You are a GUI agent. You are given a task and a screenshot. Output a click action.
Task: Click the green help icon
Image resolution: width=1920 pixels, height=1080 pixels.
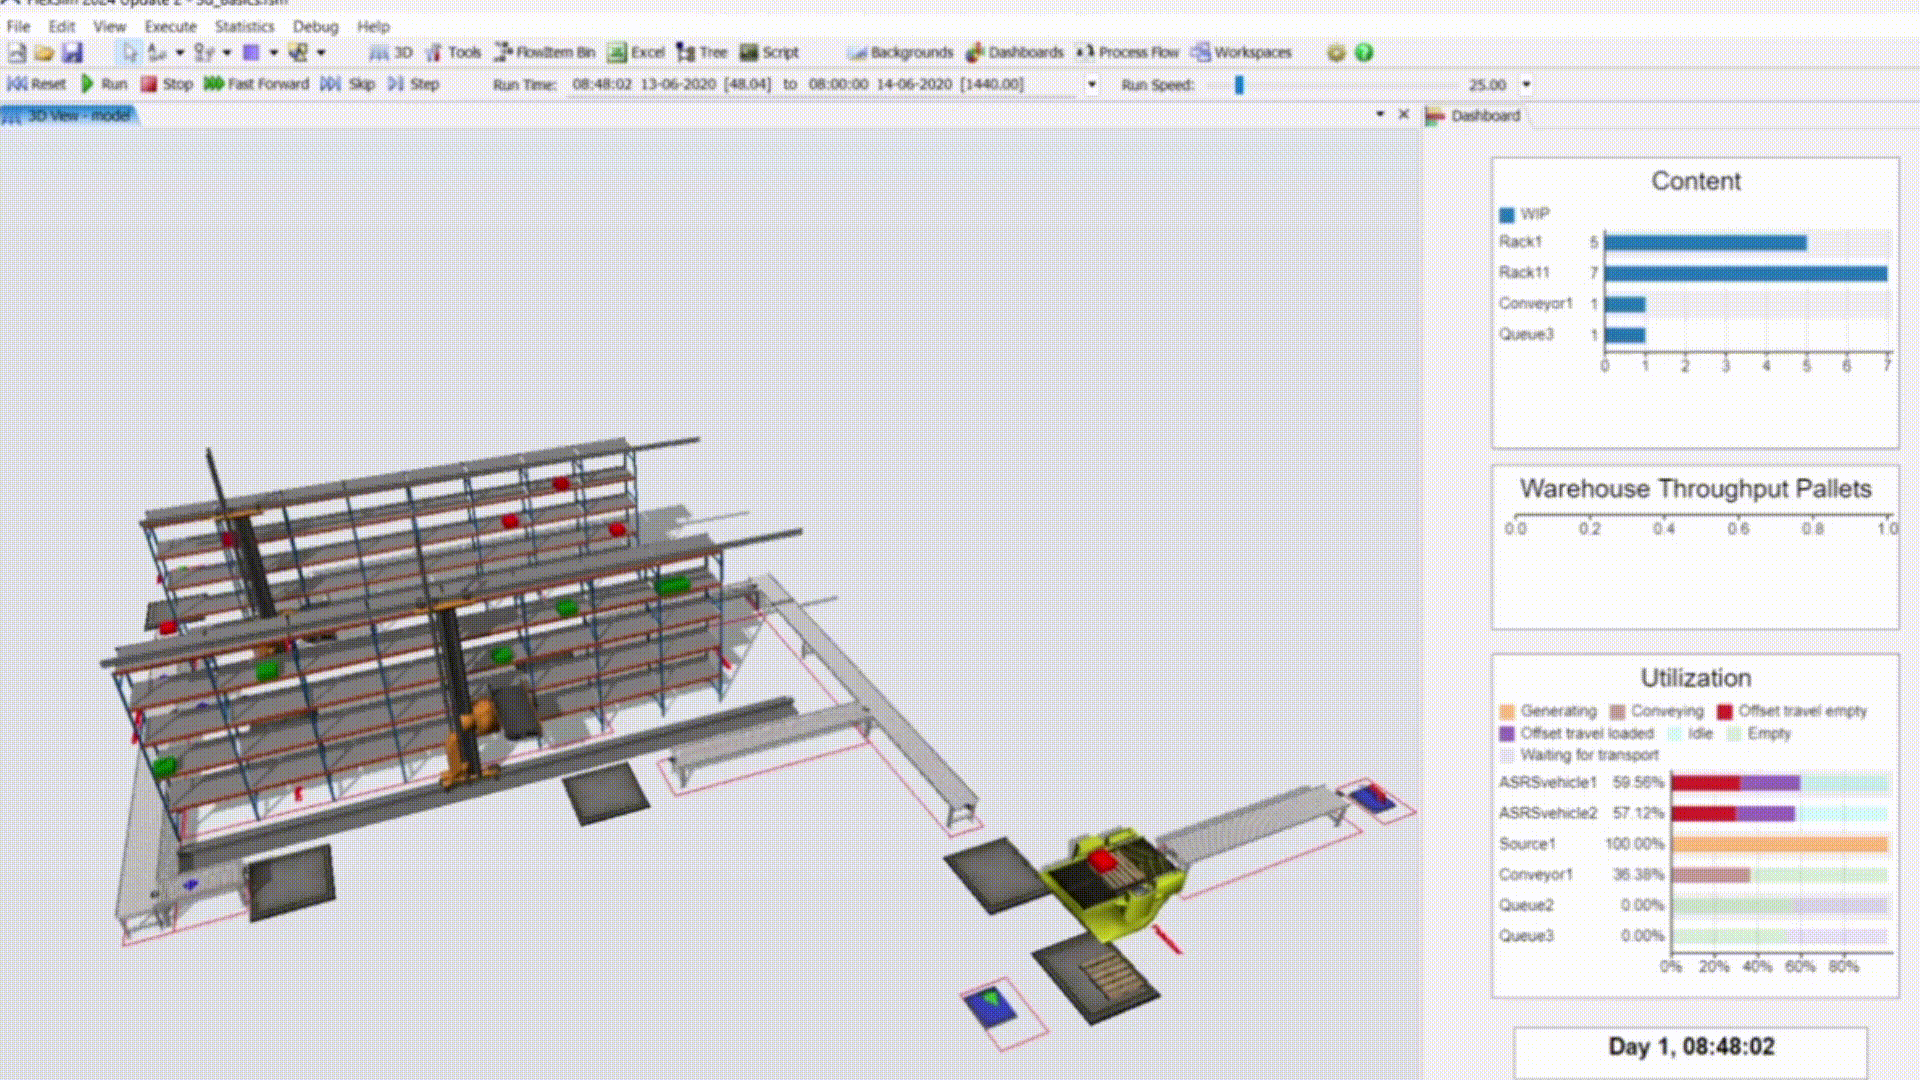pos(1364,52)
